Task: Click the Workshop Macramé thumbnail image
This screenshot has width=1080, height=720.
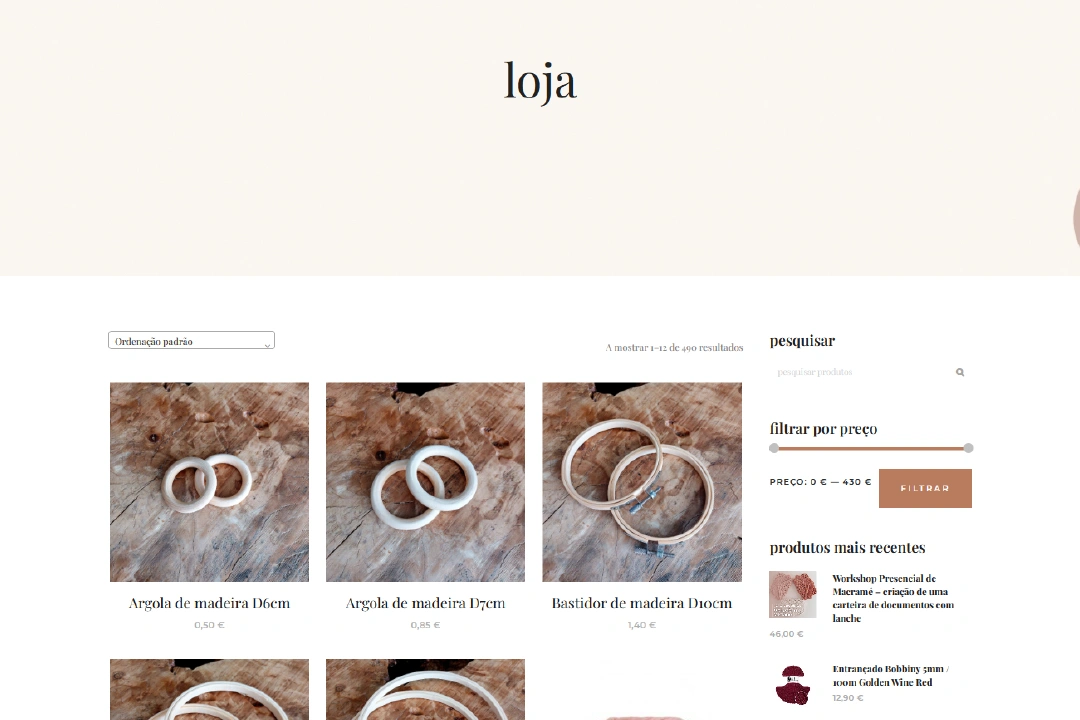Action: pos(793,594)
